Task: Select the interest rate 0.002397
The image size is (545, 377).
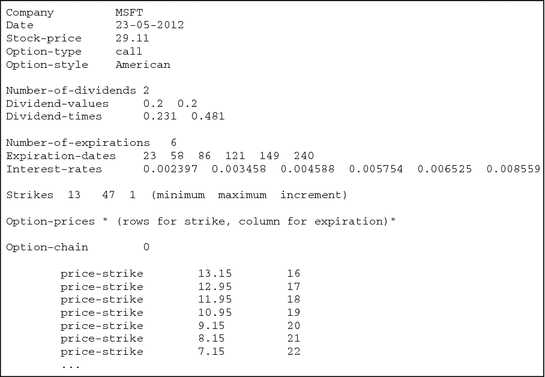Action: pyautogui.click(x=170, y=169)
